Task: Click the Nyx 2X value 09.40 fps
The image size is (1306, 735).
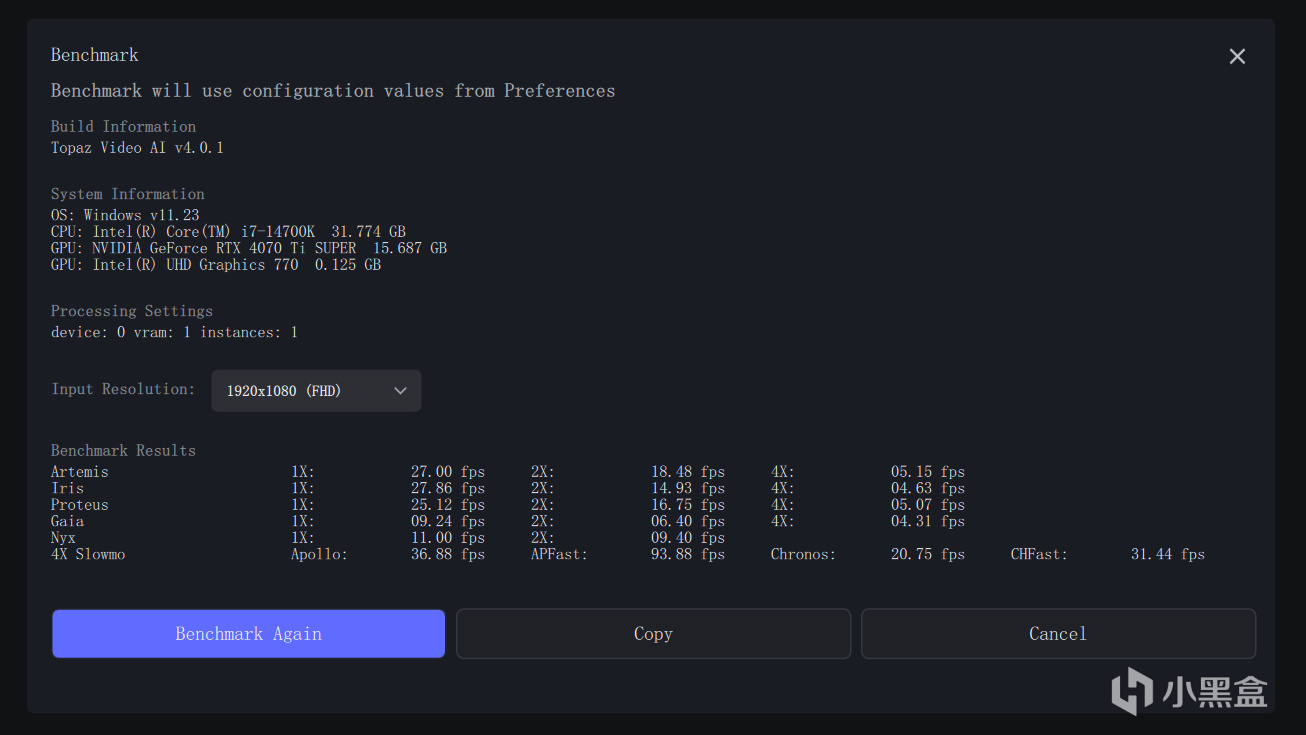Action: 688,538
